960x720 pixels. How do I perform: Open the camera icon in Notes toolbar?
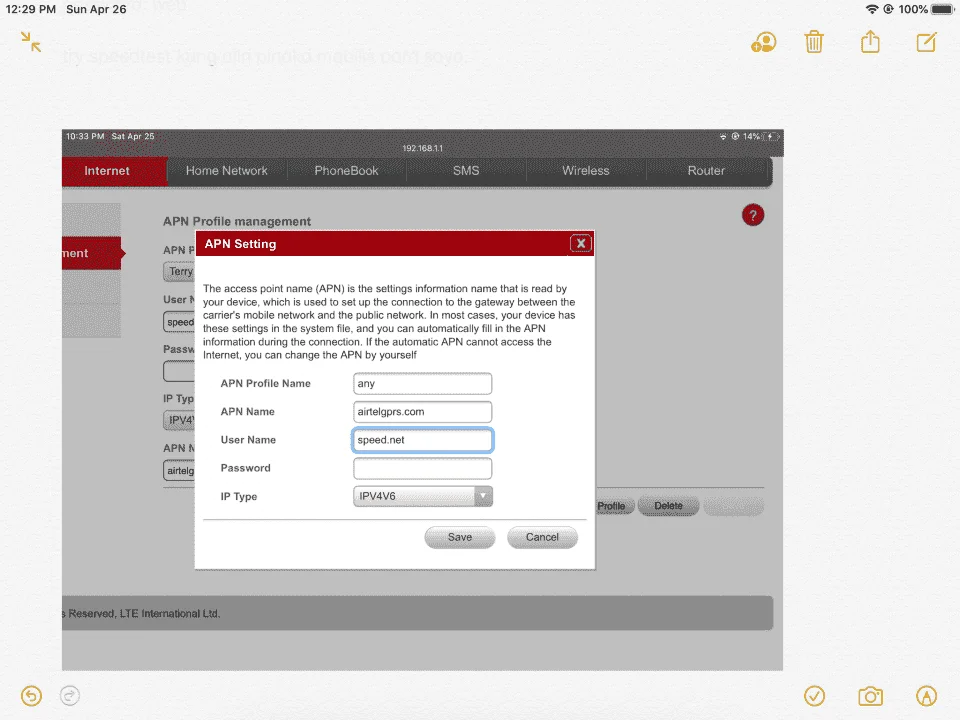(870, 696)
